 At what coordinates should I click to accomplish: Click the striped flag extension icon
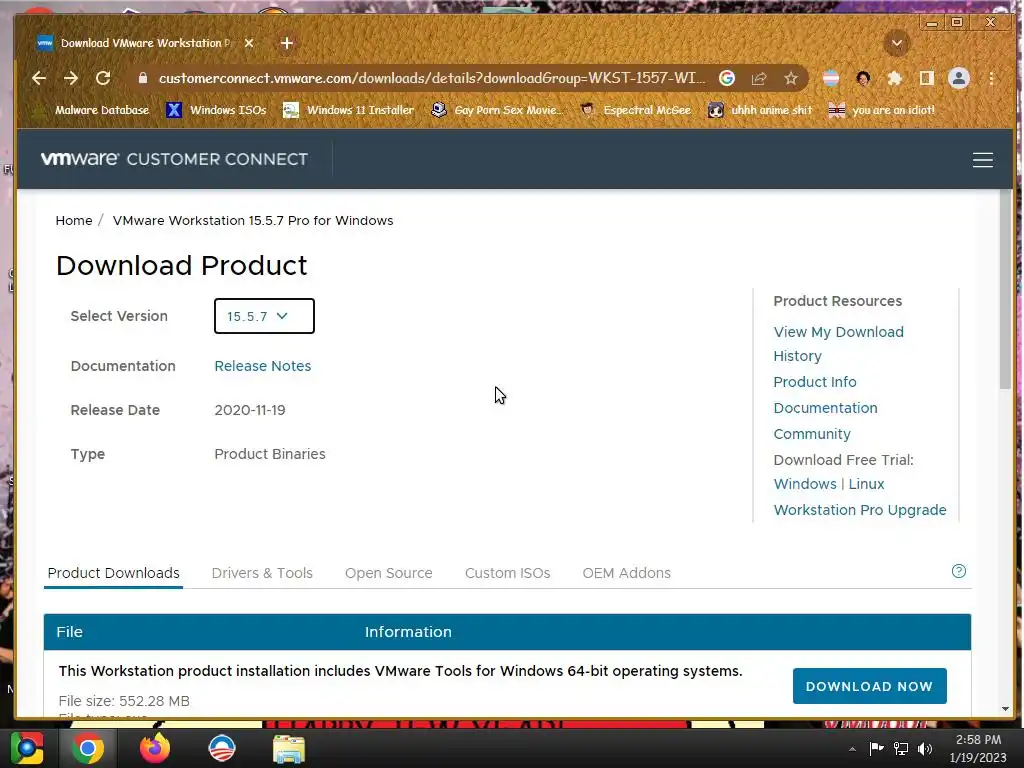pyautogui.click(x=831, y=78)
